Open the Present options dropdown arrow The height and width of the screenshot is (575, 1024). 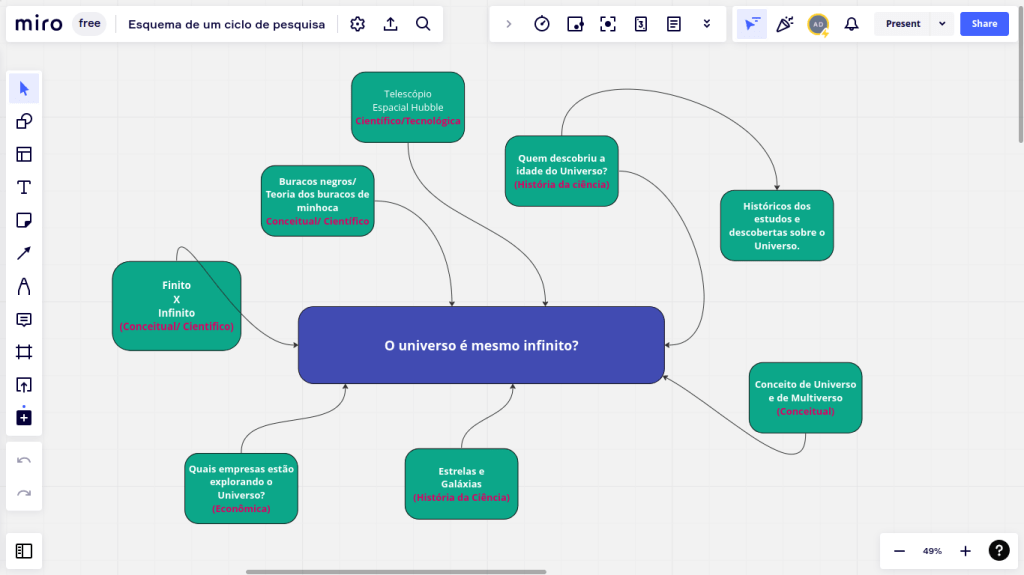(x=942, y=24)
